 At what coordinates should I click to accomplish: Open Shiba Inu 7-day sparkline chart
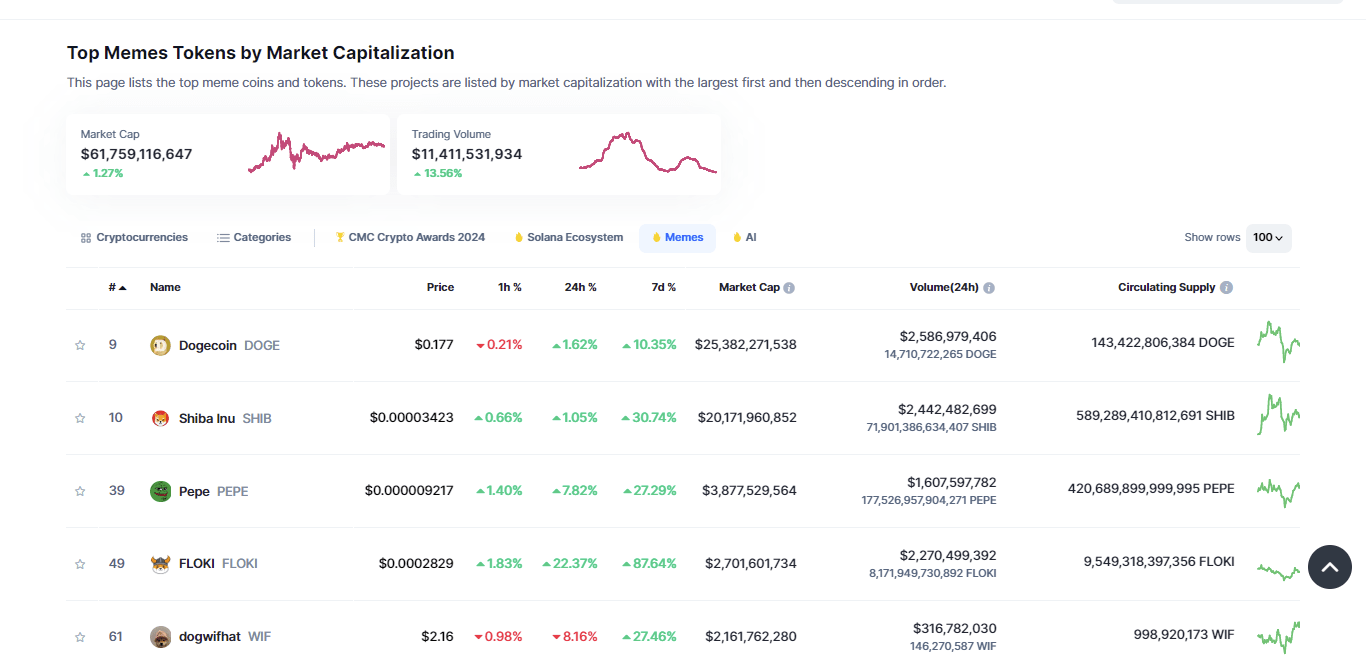pyautogui.click(x=1278, y=414)
